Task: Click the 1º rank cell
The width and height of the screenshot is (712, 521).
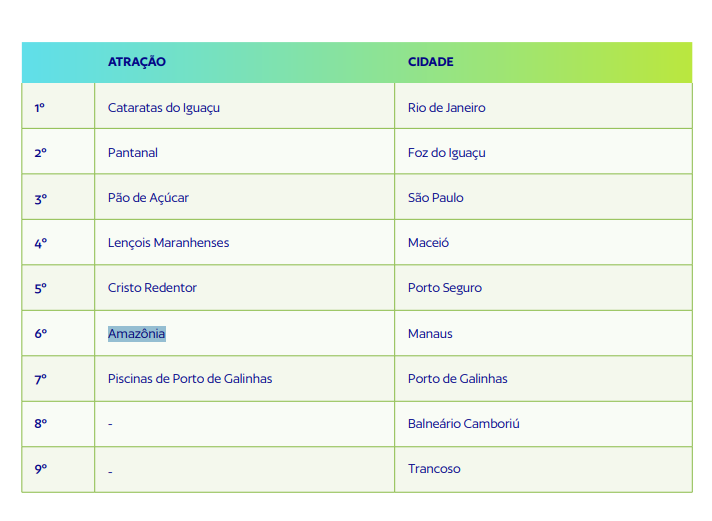Action: click(58, 106)
